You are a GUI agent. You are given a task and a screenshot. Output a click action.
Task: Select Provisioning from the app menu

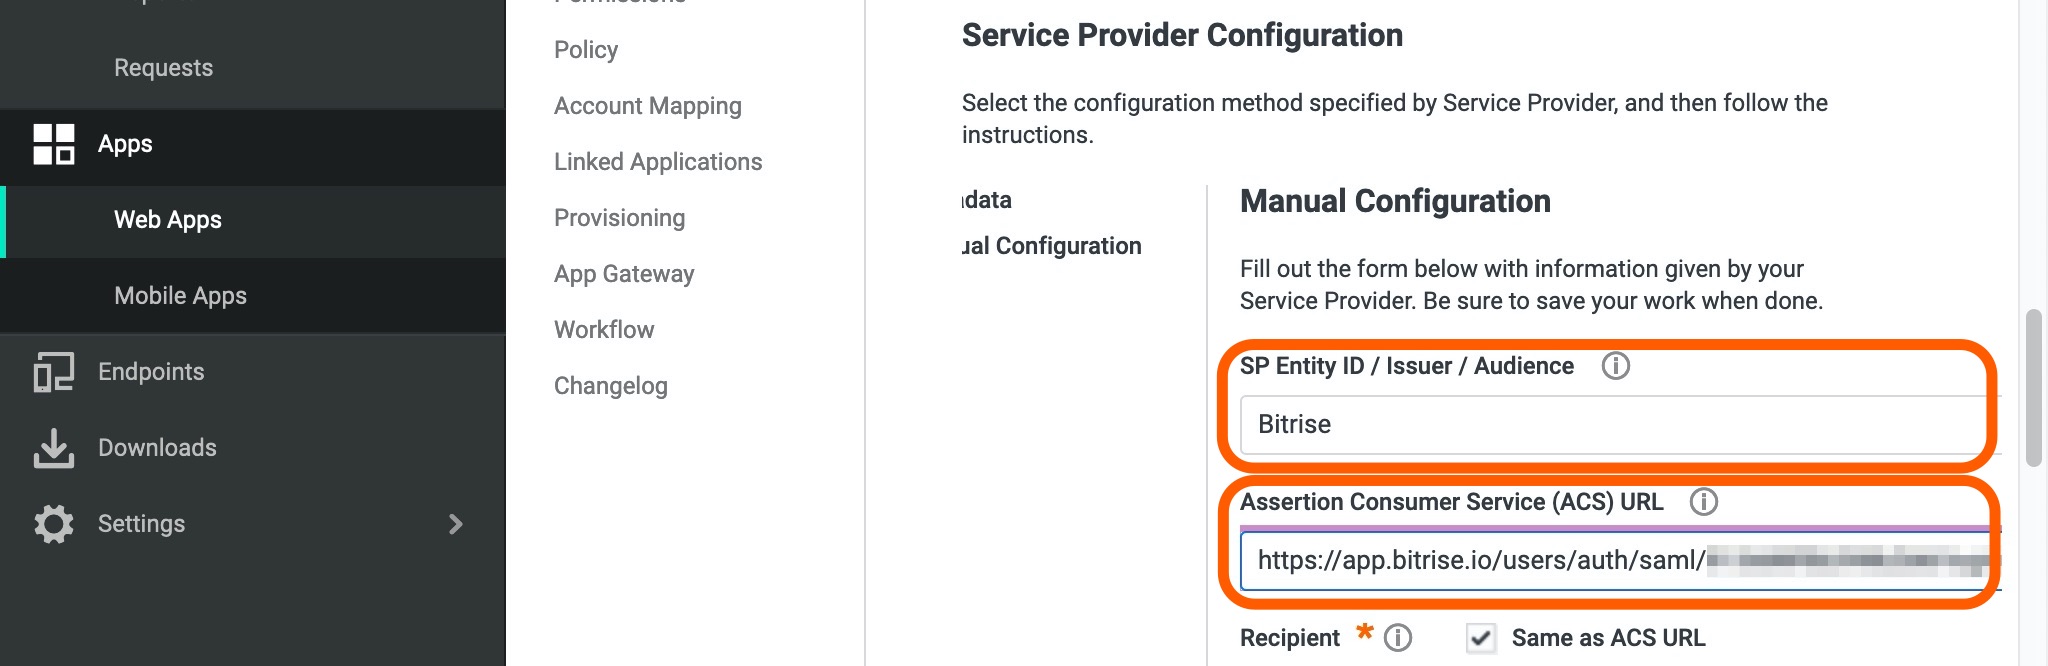pyautogui.click(x=620, y=217)
